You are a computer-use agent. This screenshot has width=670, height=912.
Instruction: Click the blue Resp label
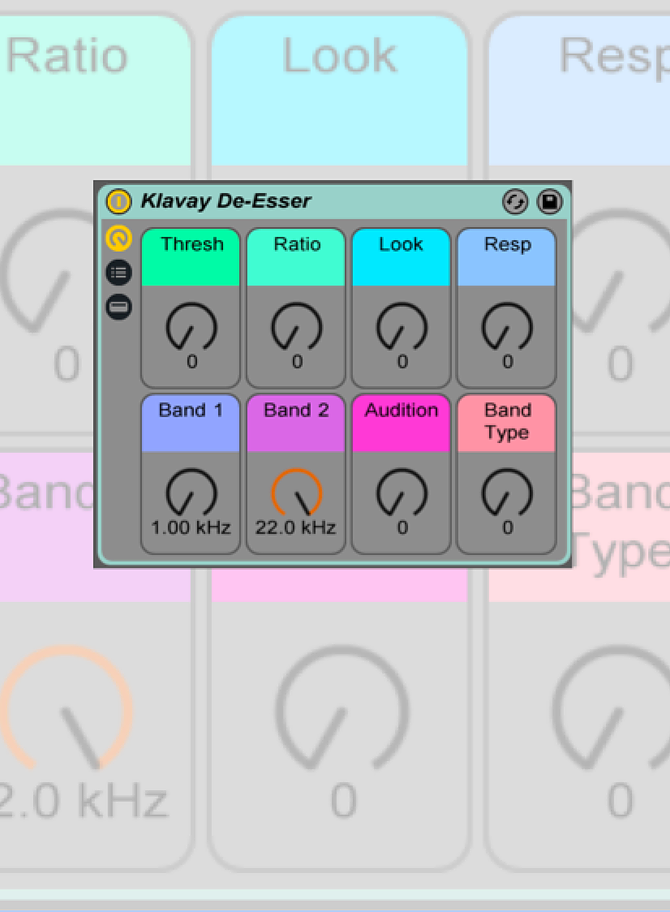[507, 257]
